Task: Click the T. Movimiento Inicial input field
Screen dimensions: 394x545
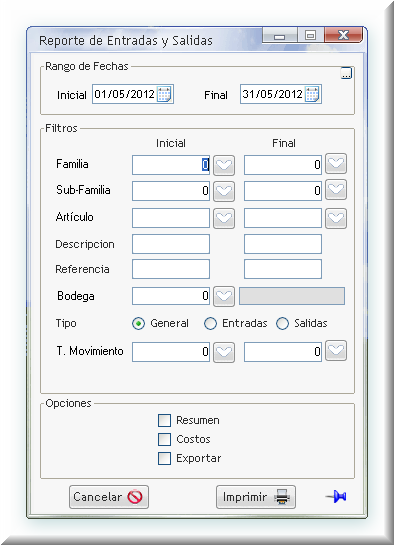Action: pyautogui.click(x=171, y=352)
